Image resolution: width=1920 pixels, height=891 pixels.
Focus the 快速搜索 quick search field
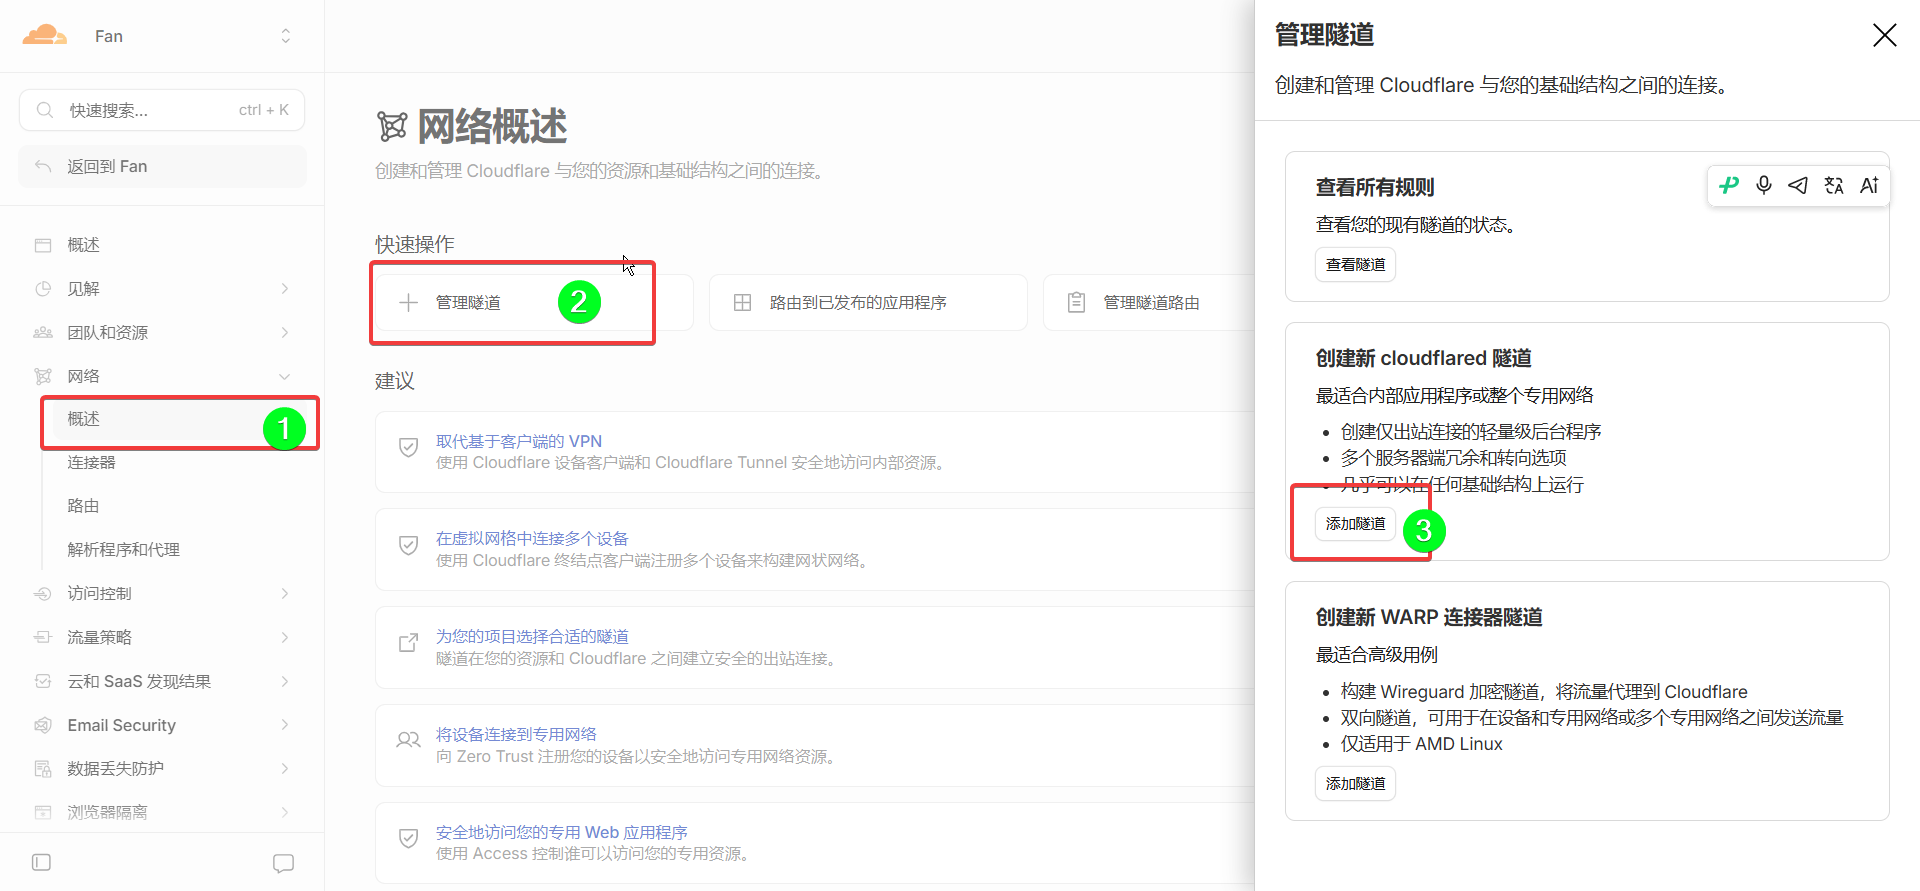[x=162, y=110]
